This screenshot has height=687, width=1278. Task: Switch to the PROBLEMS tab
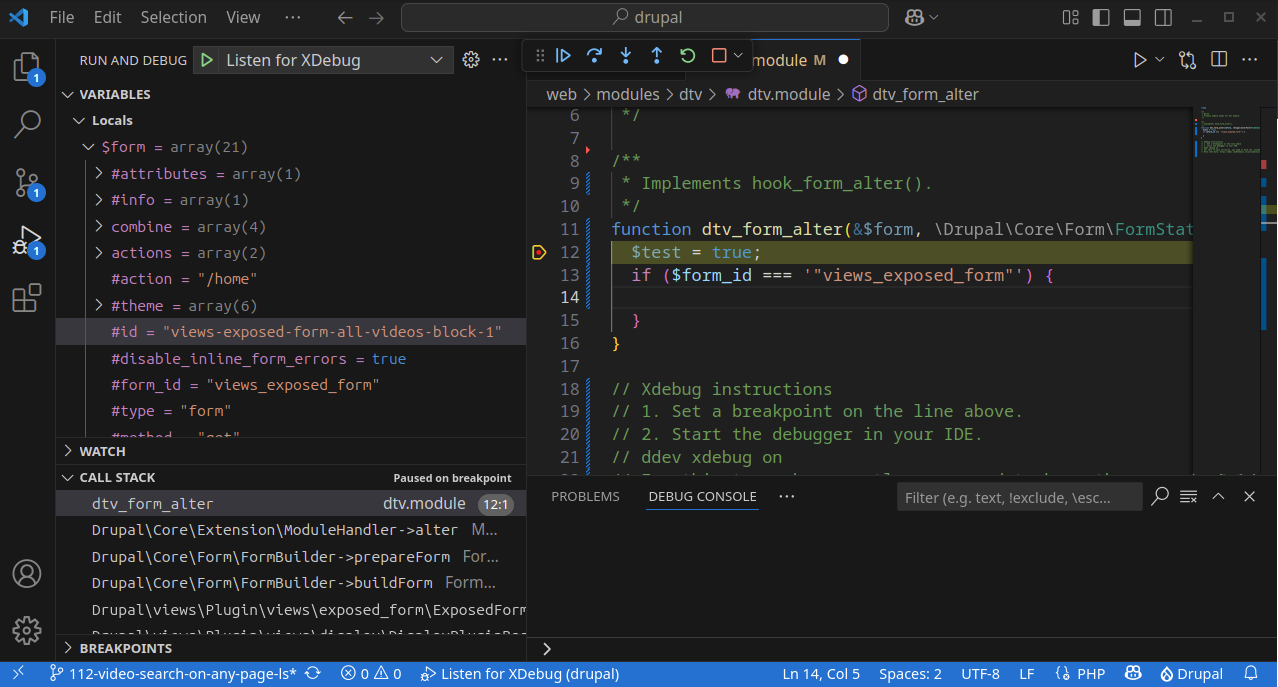point(586,496)
